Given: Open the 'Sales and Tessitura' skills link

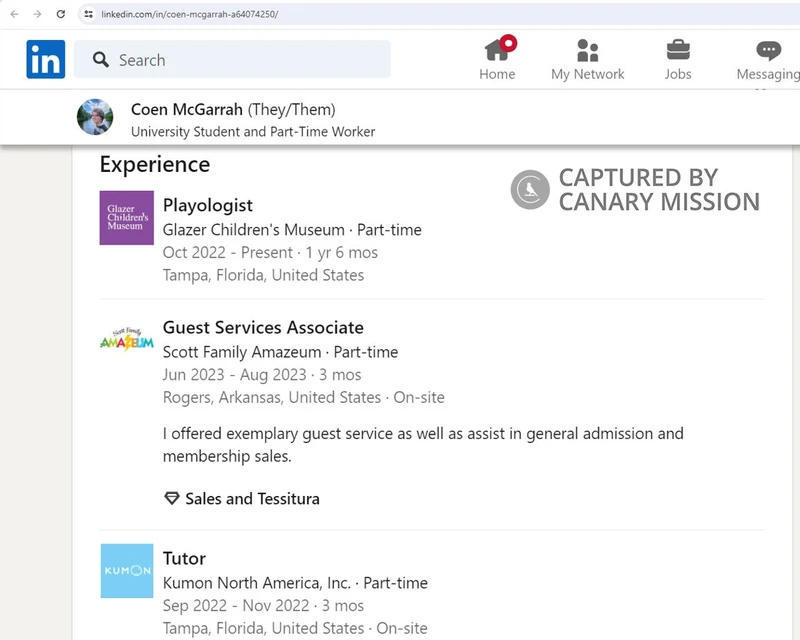Looking at the screenshot, I should pyautogui.click(x=253, y=499).
